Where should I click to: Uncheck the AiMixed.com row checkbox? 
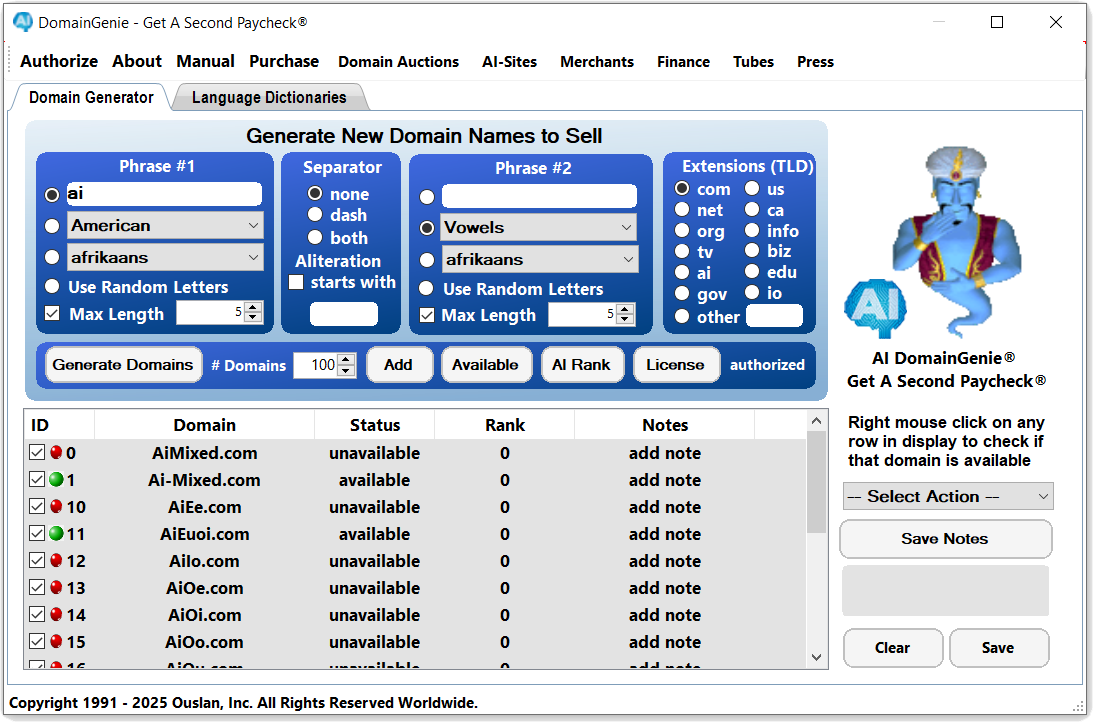click(x=37, y=452)
